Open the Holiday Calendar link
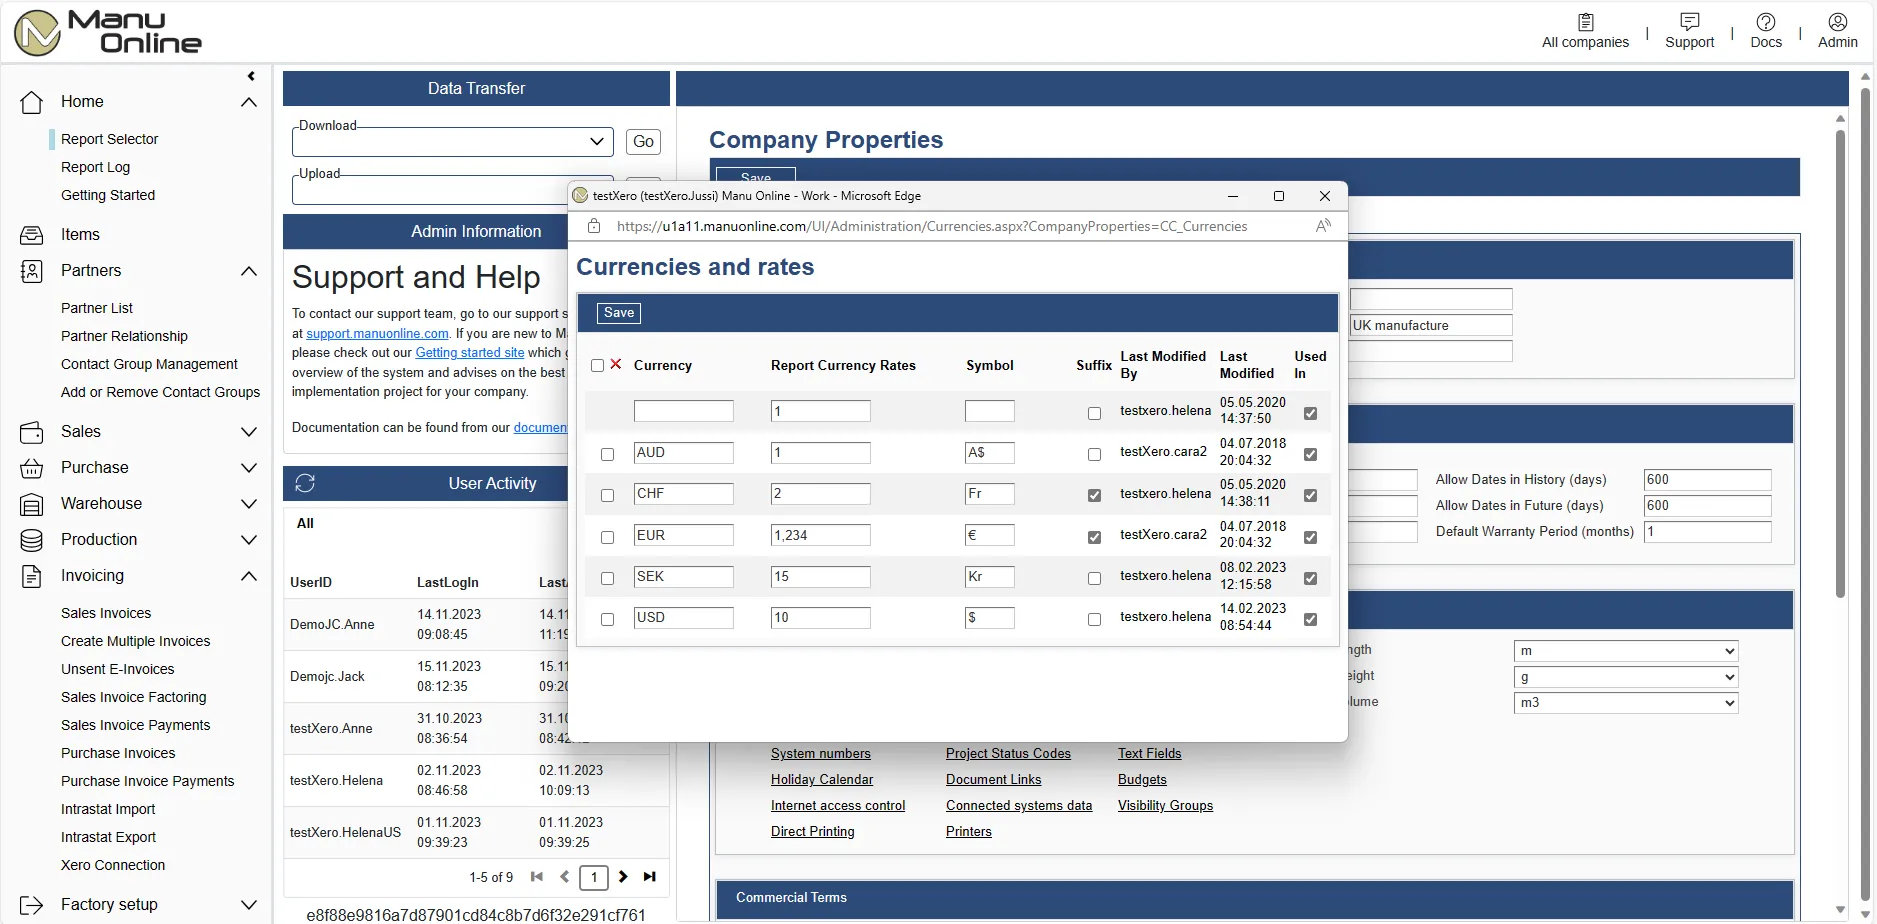The image size is (1877, 924). pyautogui.click(x=822, y=779)
